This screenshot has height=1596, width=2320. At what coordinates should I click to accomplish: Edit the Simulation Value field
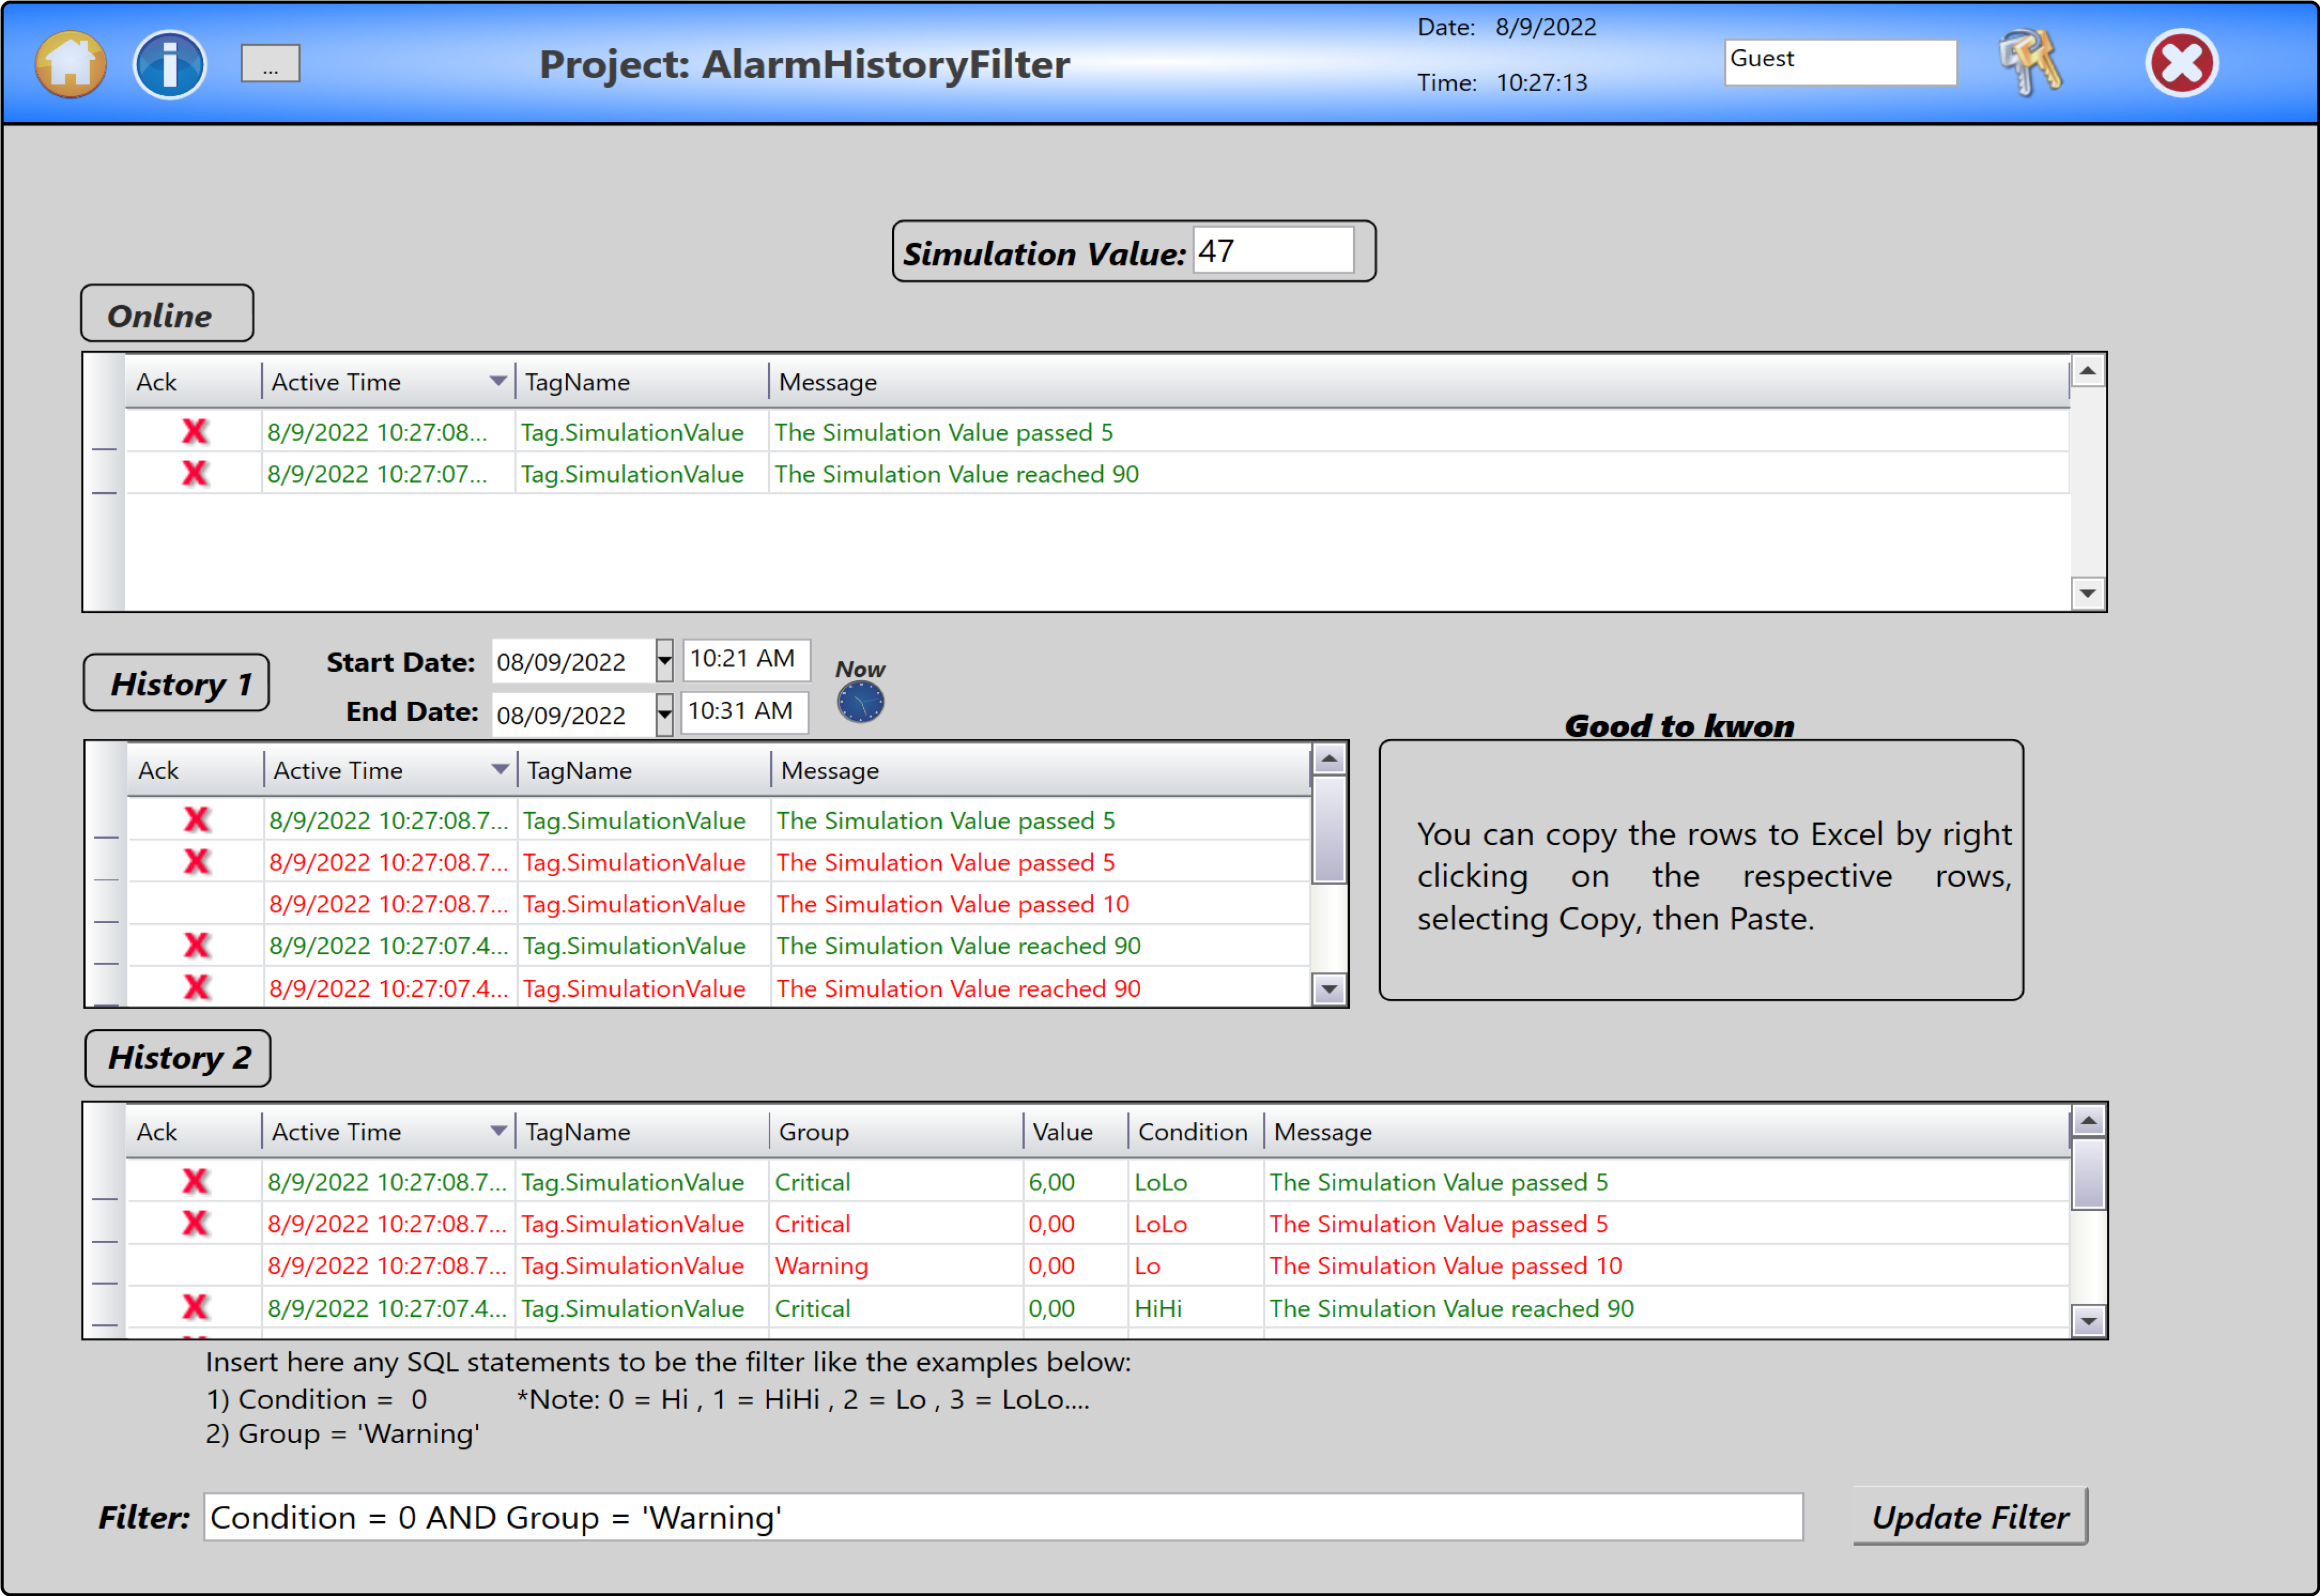pyautogui.click(x=1273, y=251)
